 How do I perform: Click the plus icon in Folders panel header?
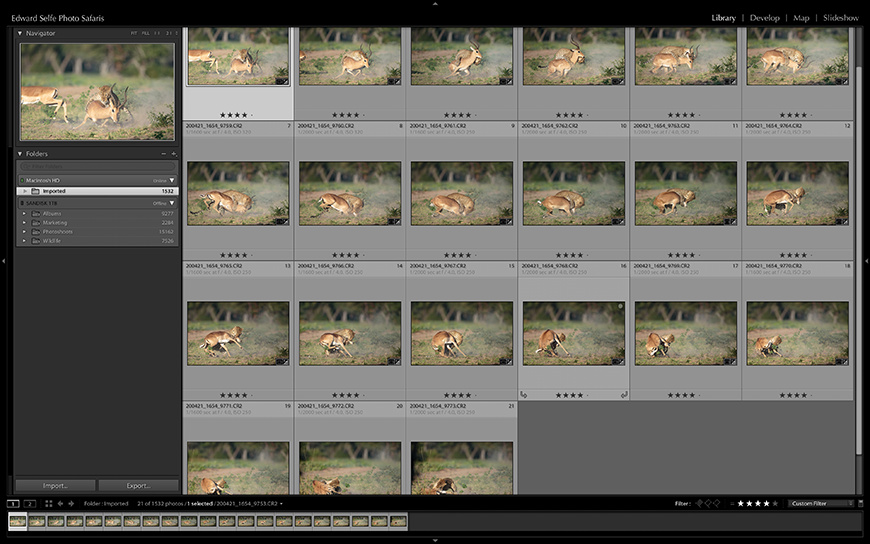coord(174,154)
